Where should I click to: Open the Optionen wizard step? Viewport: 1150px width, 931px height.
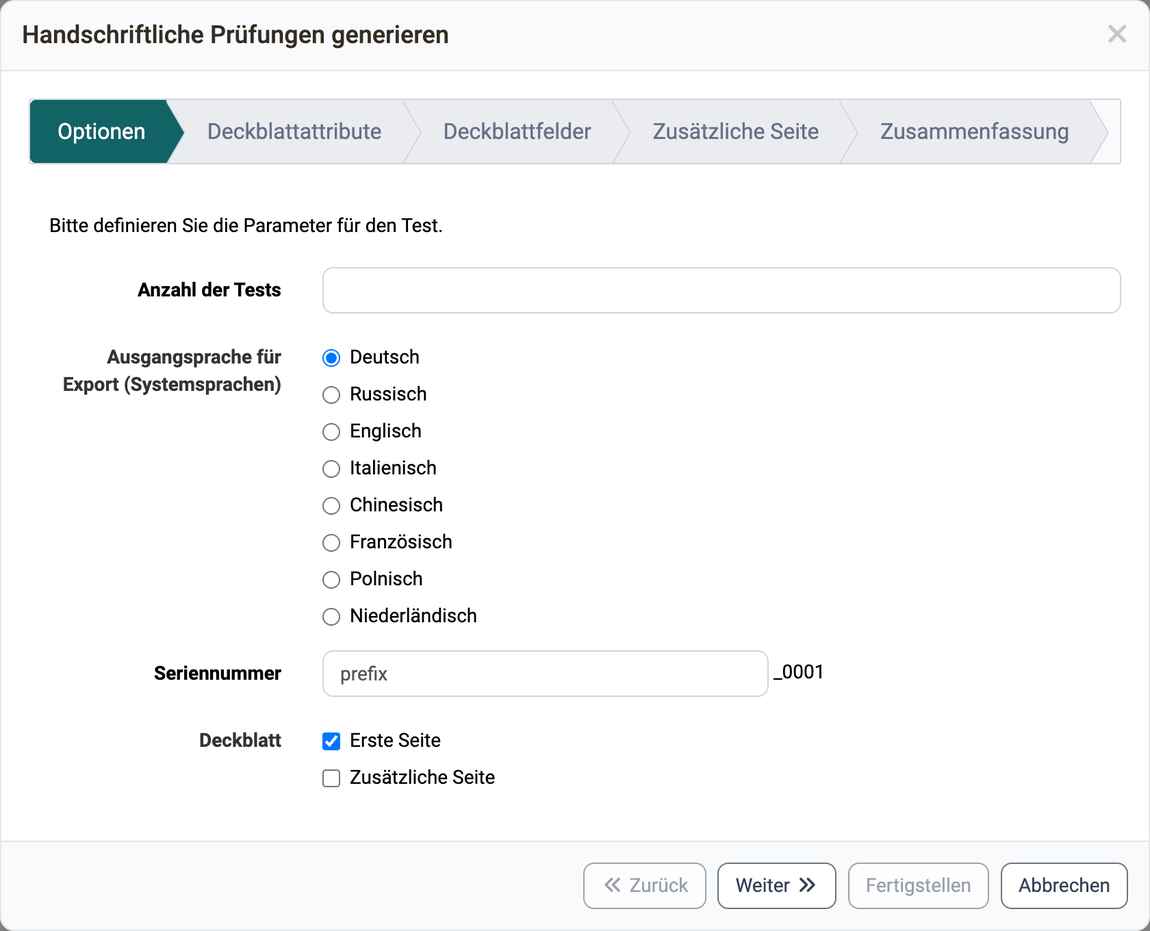pos(101,131)
